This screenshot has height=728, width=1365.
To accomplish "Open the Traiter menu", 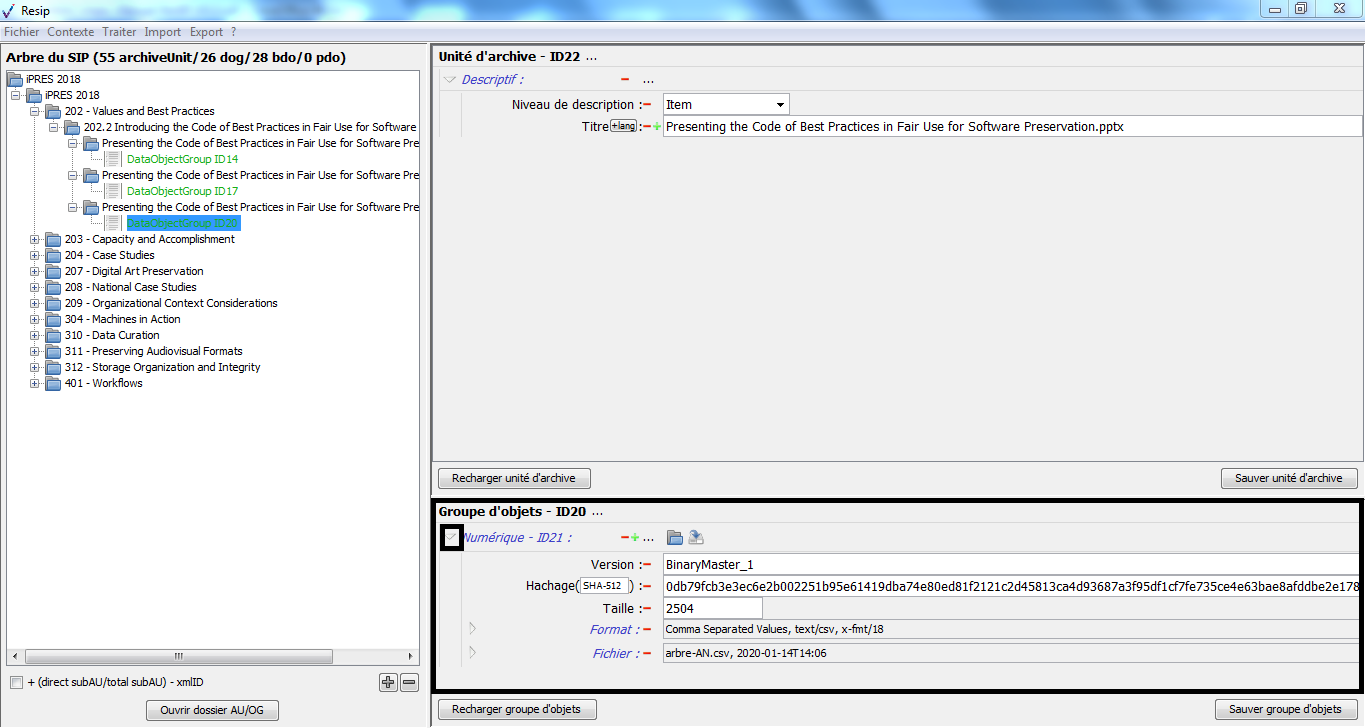I will [119, 32].
